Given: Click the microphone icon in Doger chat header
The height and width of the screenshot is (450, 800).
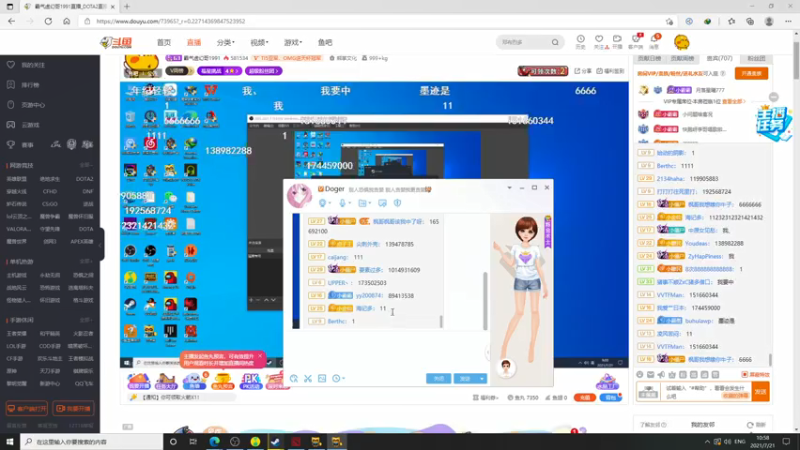Looking at the screenshot, I should [344, 203].
